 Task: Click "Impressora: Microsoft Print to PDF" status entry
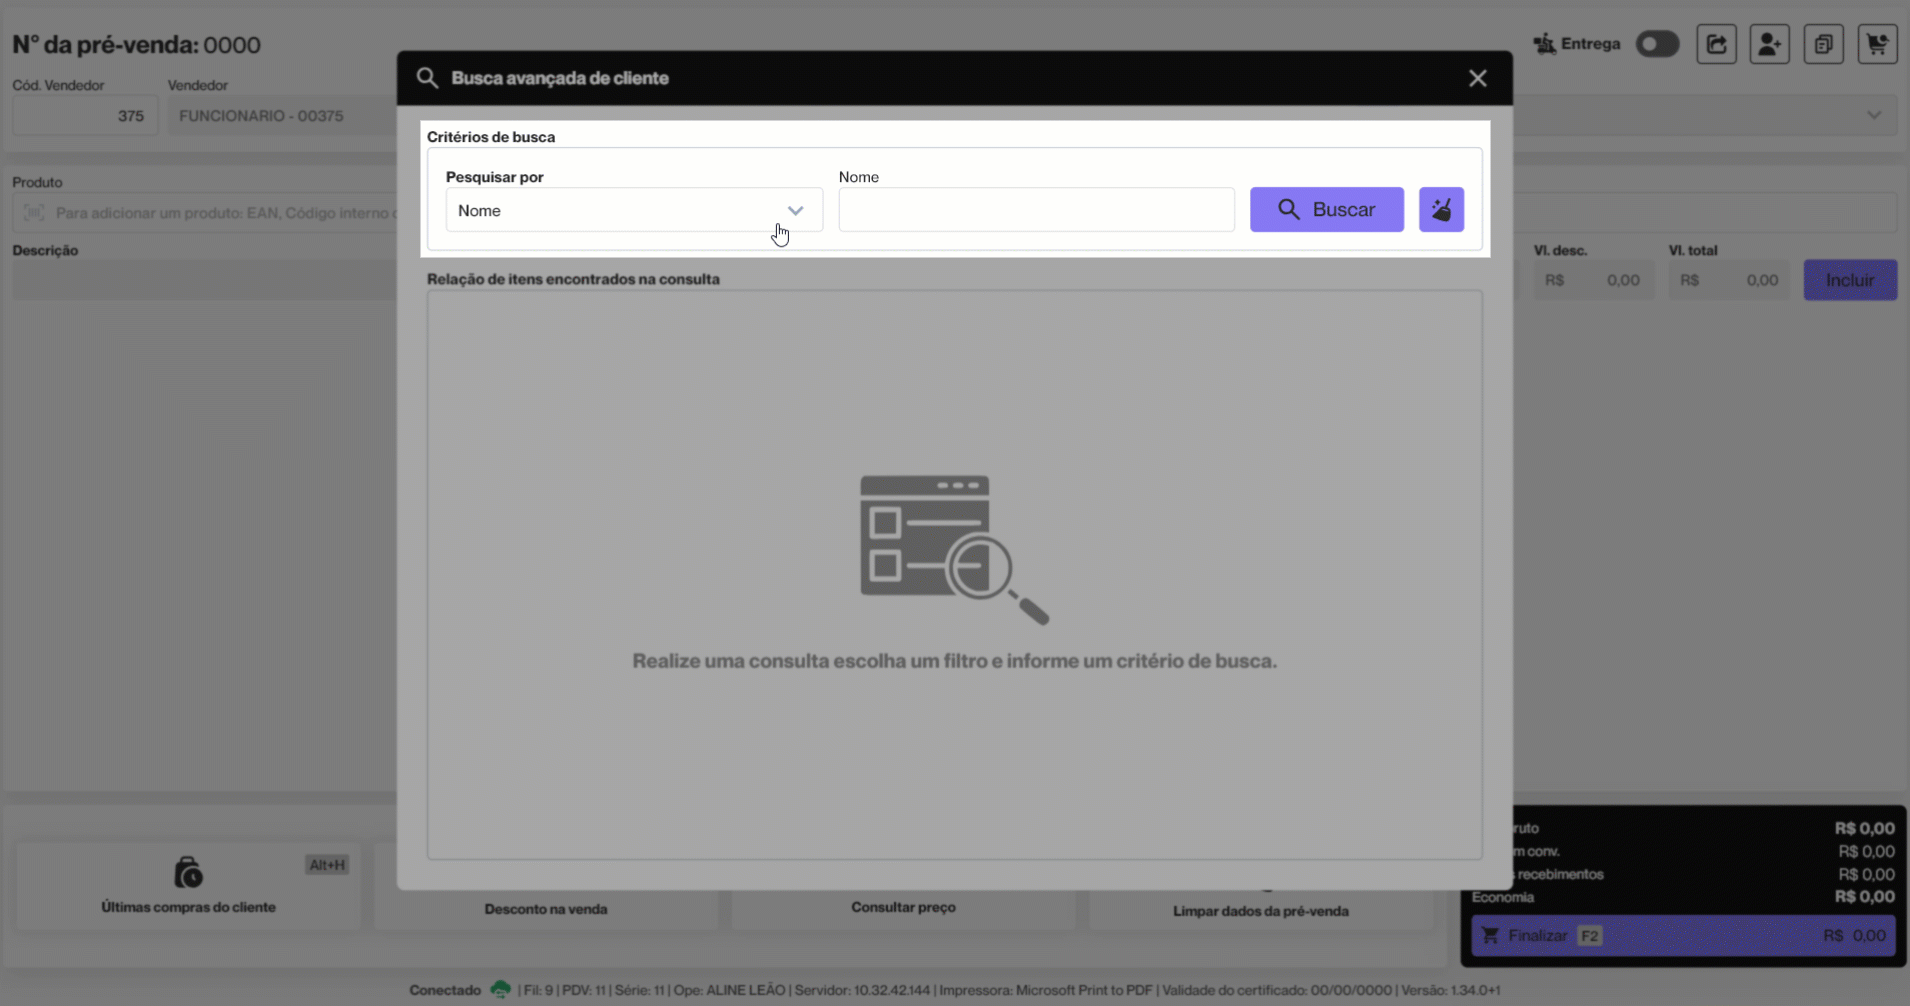click(x=1046, y=990)
